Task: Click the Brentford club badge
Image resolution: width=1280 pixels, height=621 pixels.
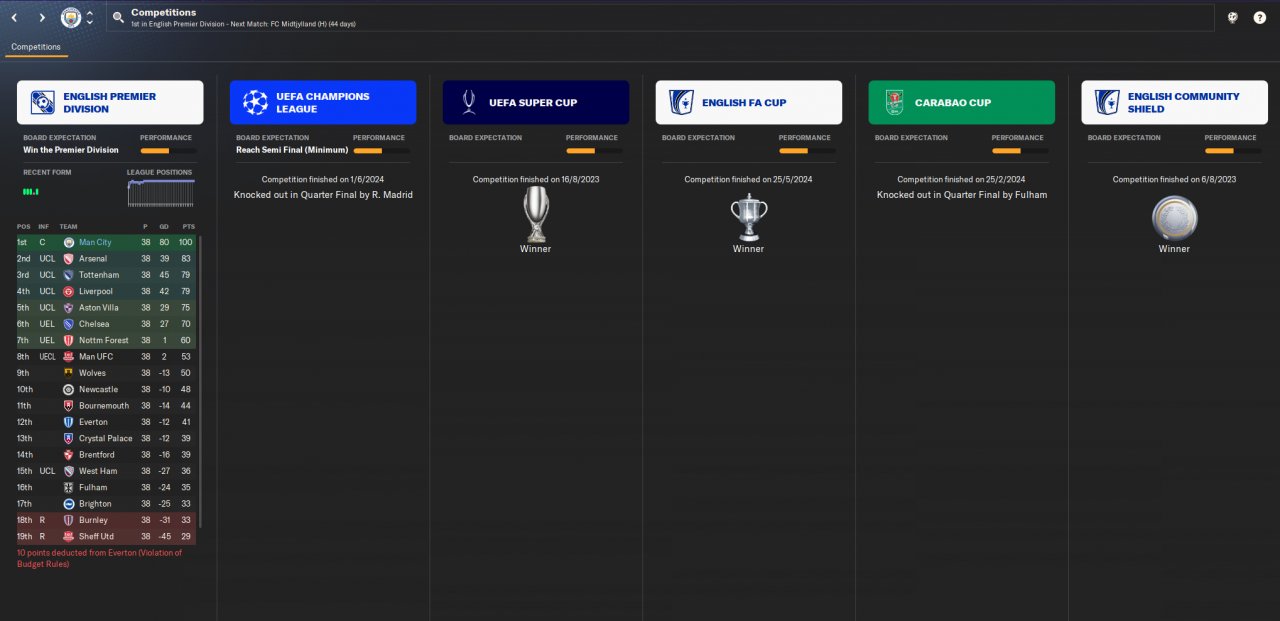Action: (x=68, y=454)
